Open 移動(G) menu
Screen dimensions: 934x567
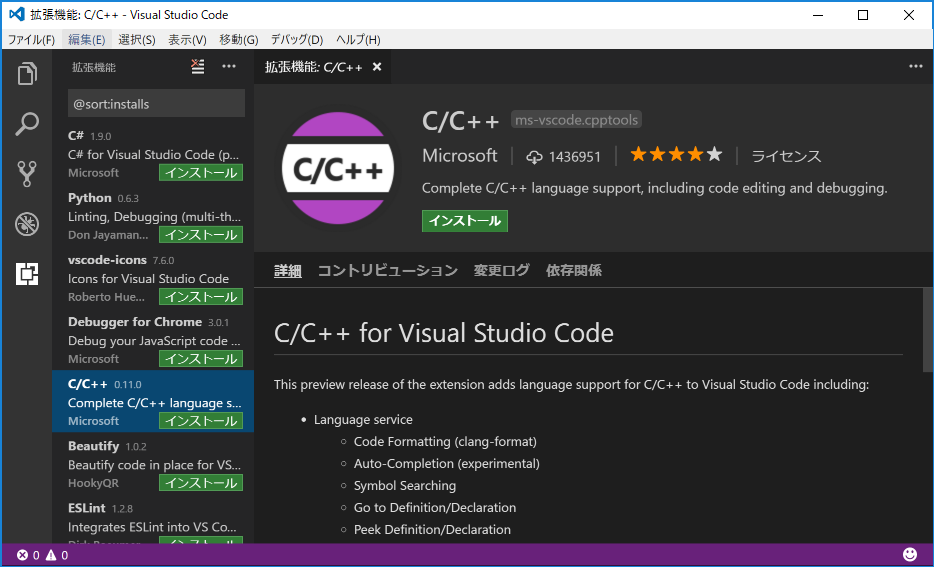pos(238,39)
